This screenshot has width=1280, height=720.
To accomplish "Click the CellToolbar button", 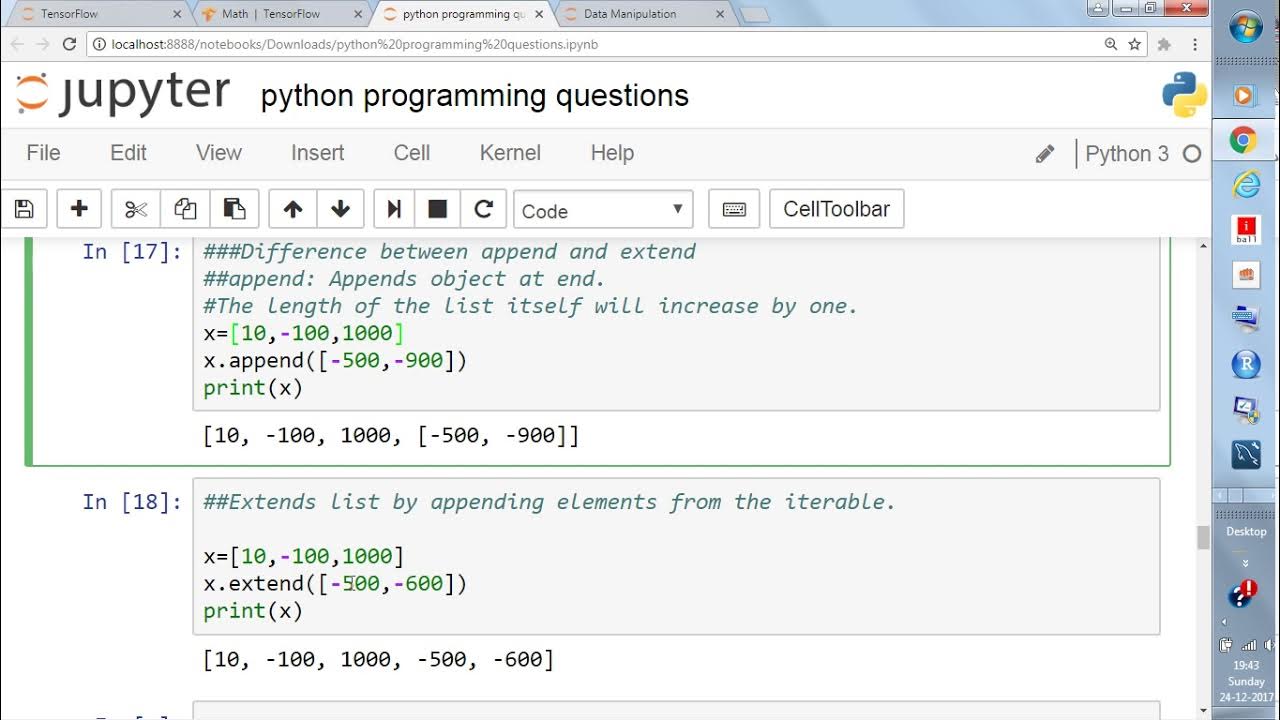I will pyautogui.click(x=836, y=209).
